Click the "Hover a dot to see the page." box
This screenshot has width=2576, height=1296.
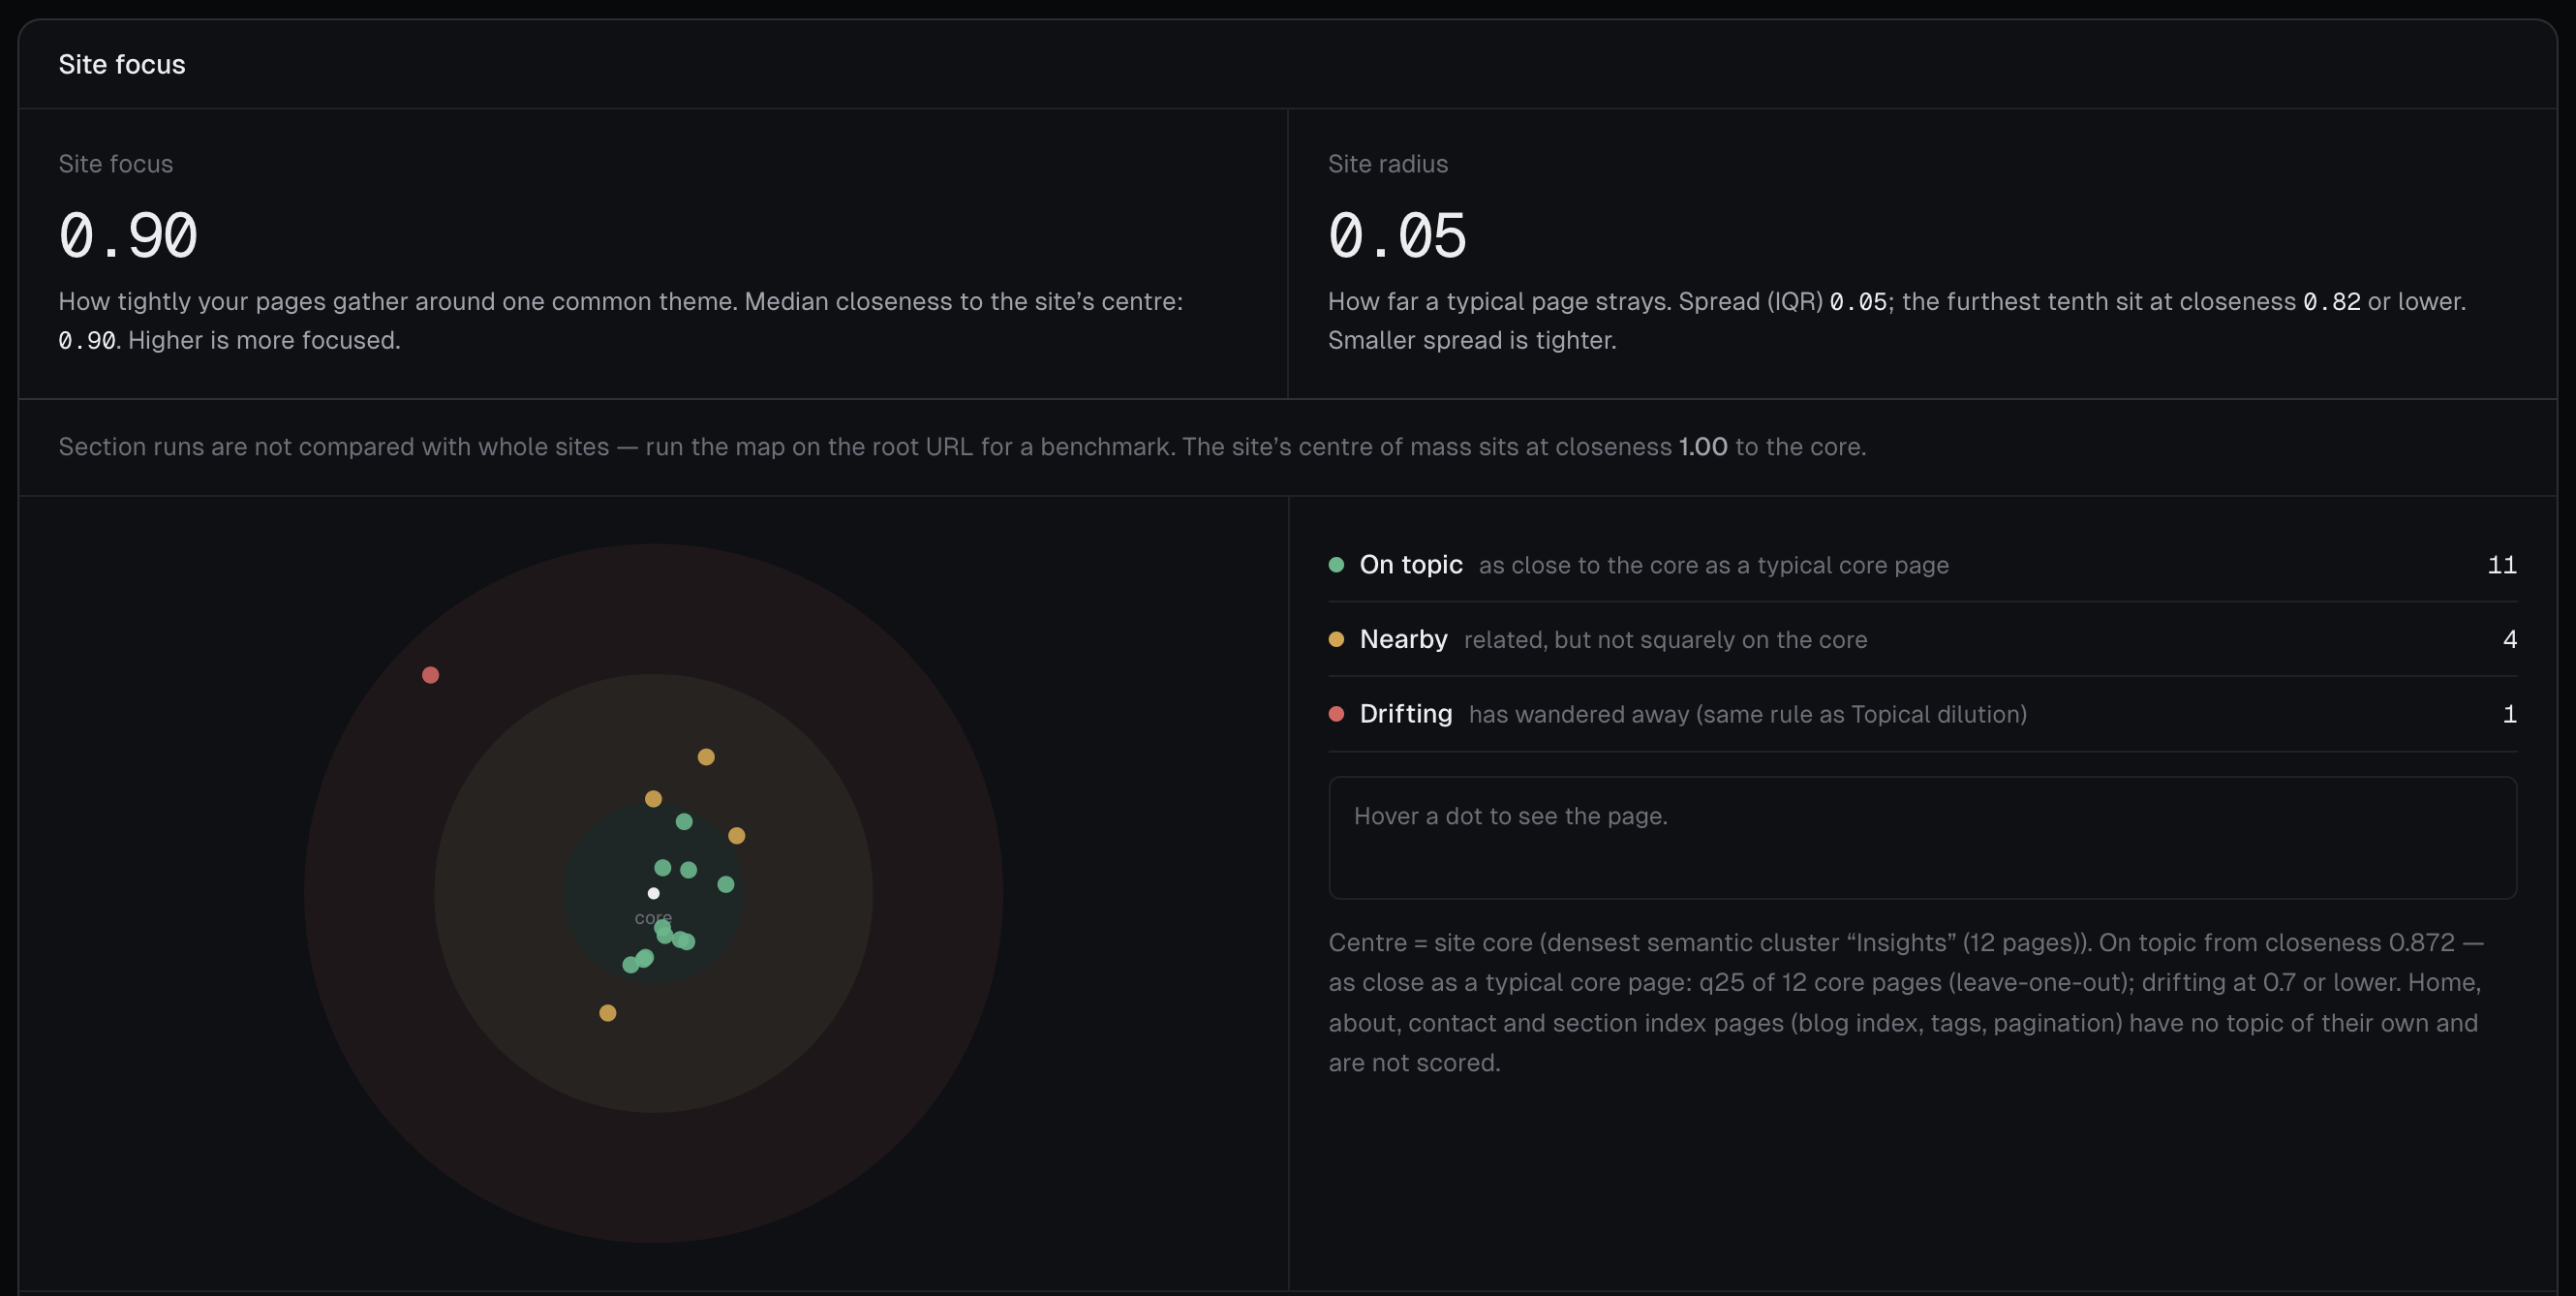pos(1922,838)
